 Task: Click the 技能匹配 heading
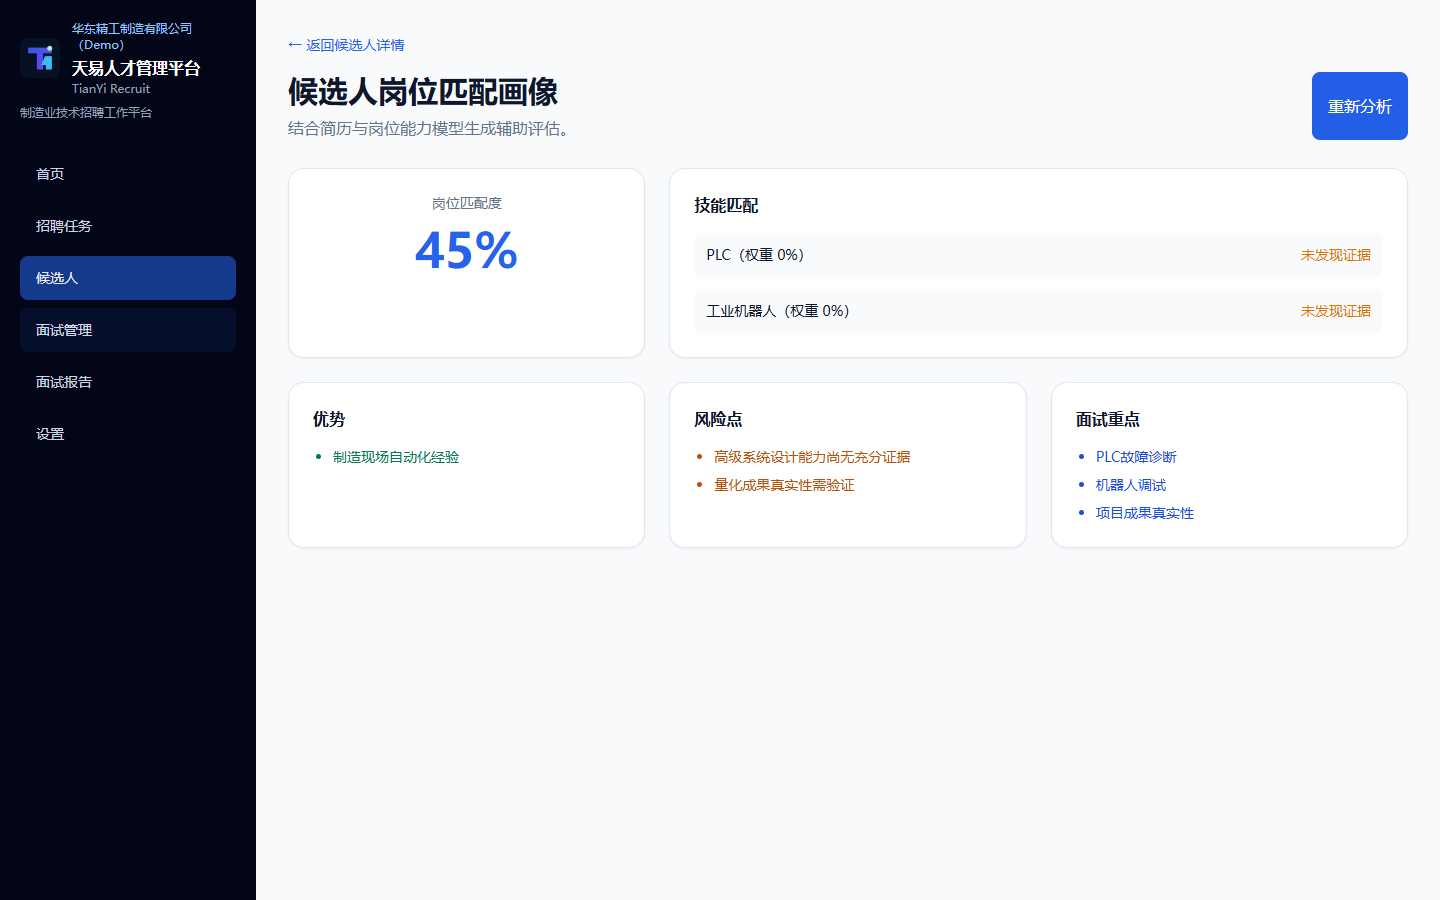[x=726, y=205]
